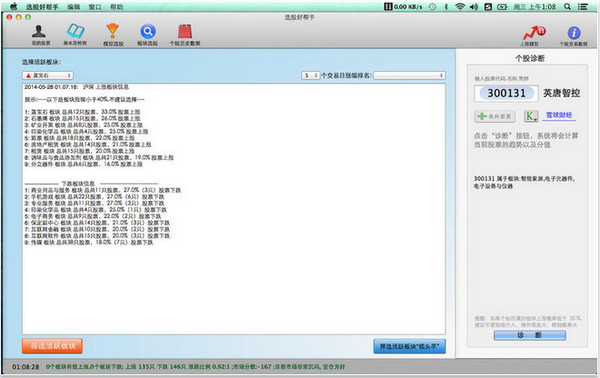Open the open-book icon in toolbar
Screen dimensions: 600x378
[x=75, y=31]
